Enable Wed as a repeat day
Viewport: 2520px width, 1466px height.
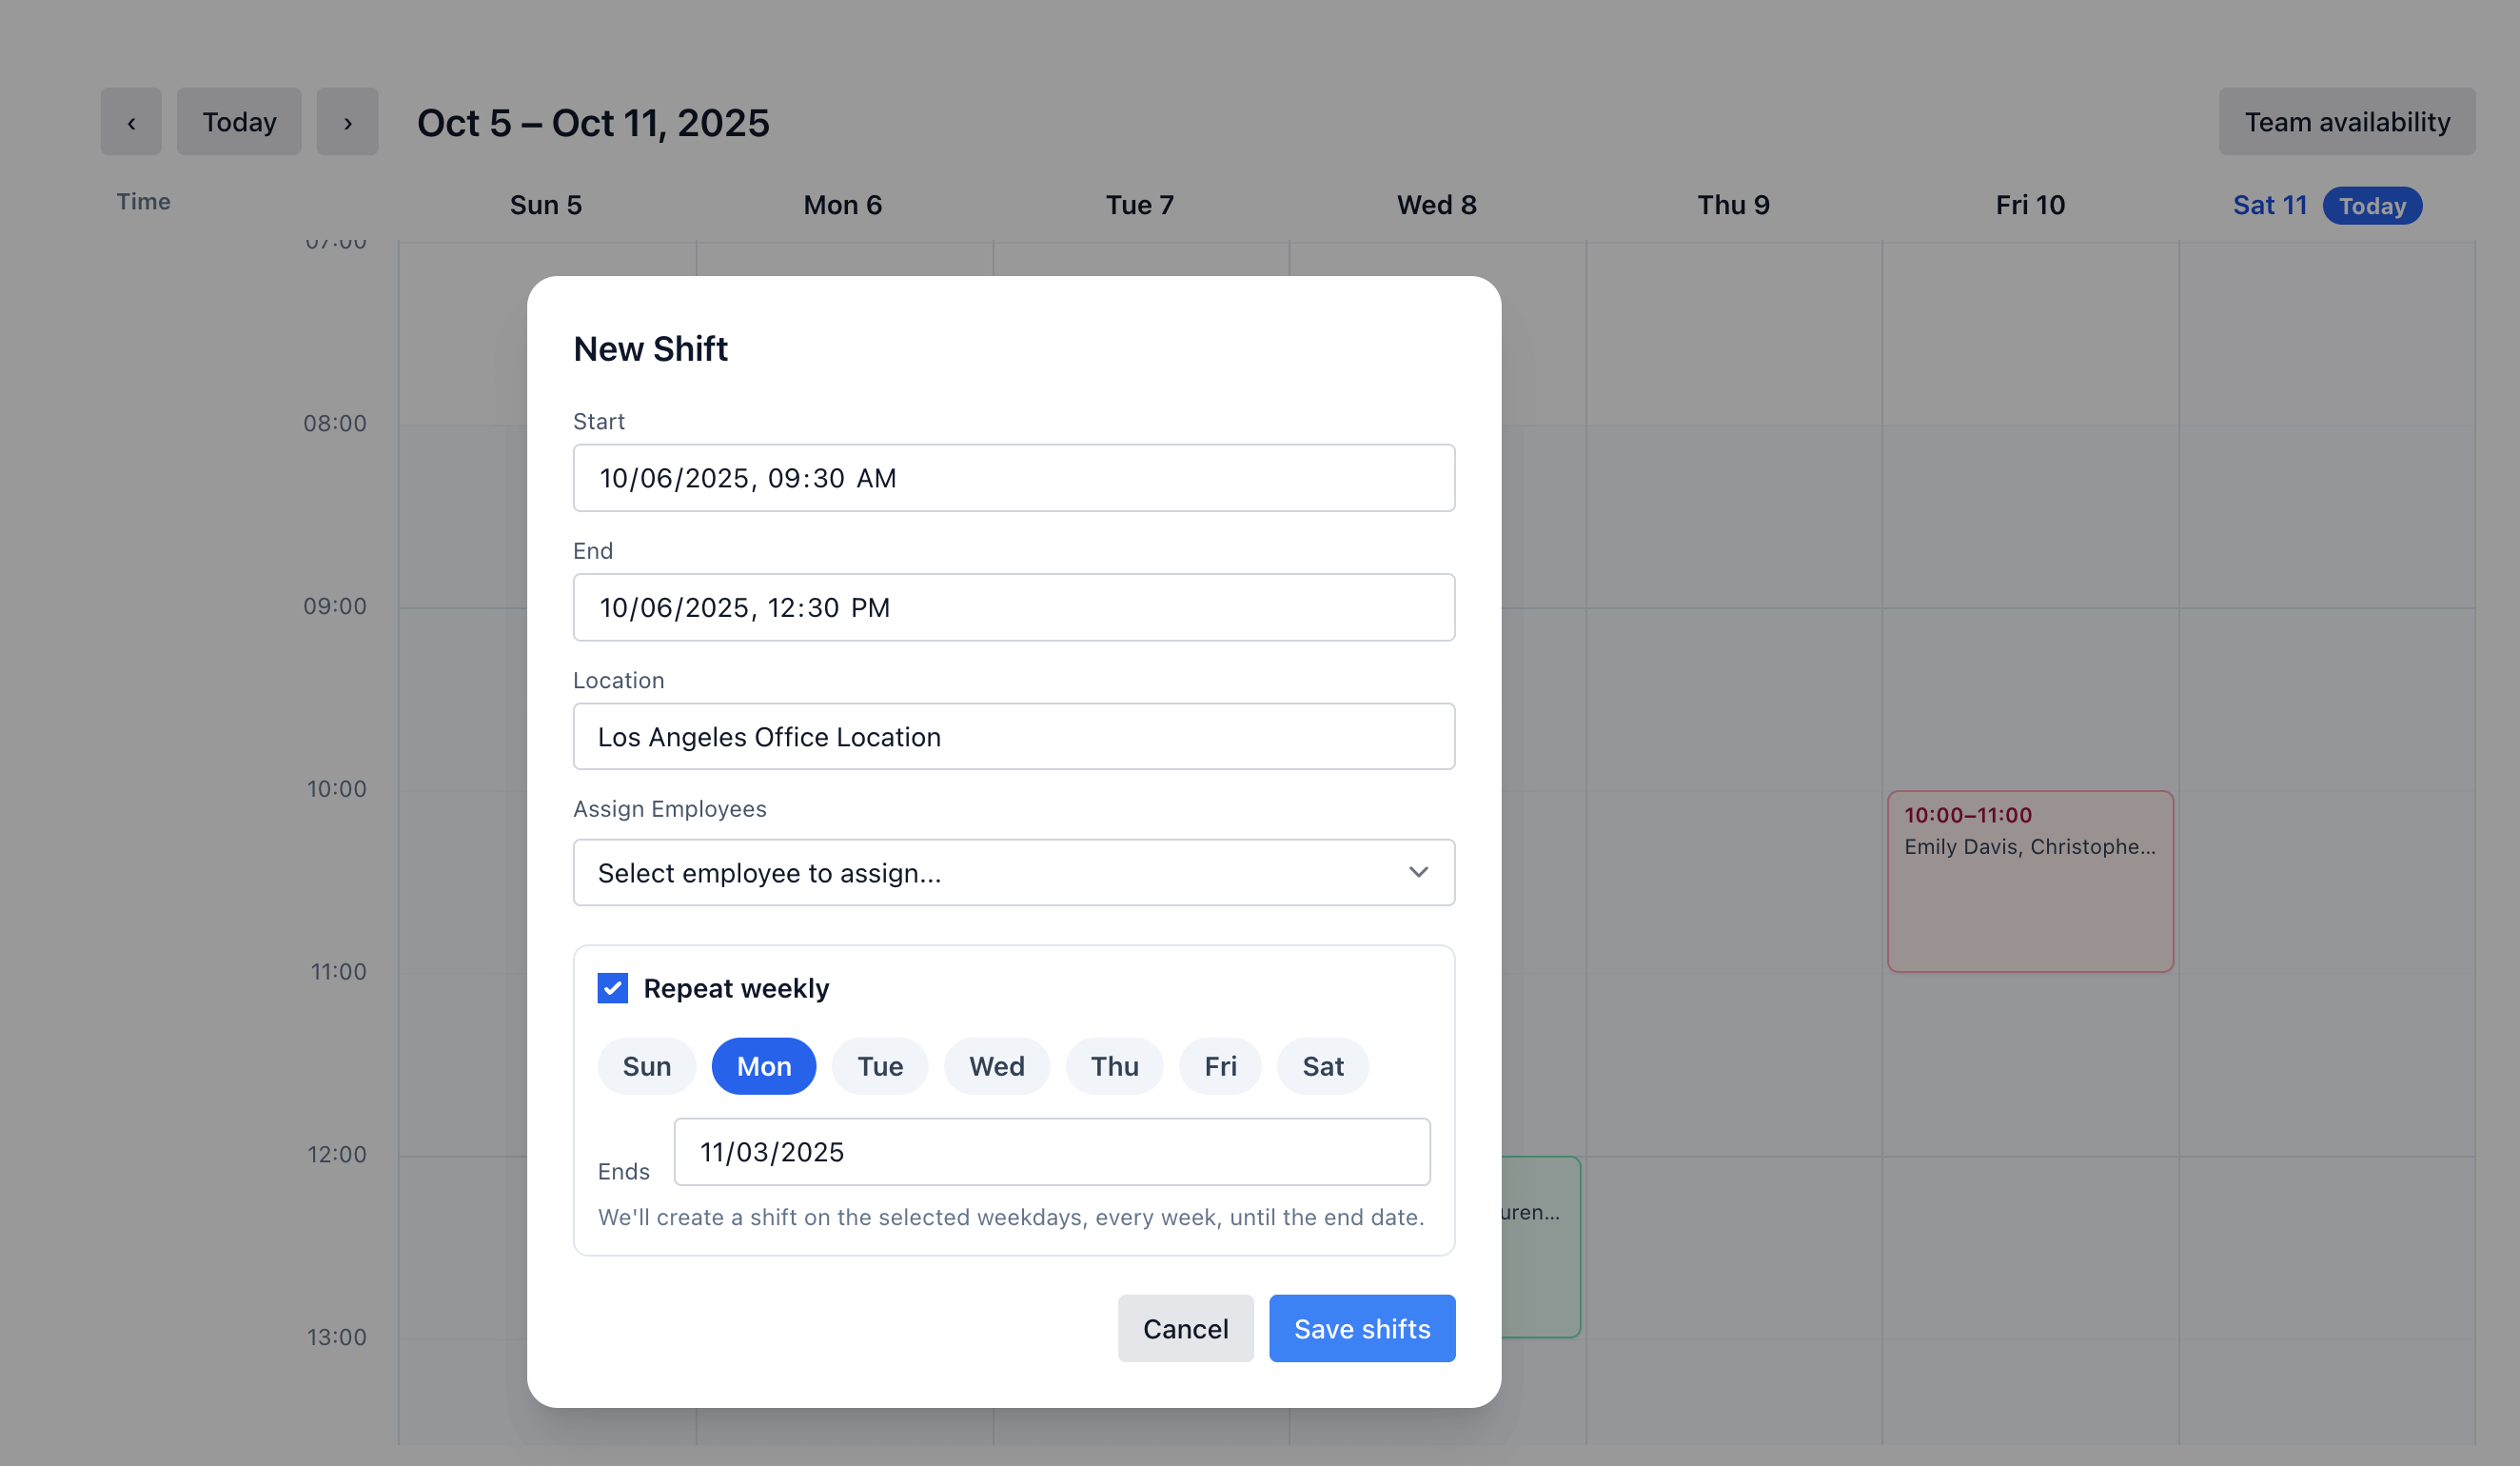pyautogui.click(x=996, y=1066)
